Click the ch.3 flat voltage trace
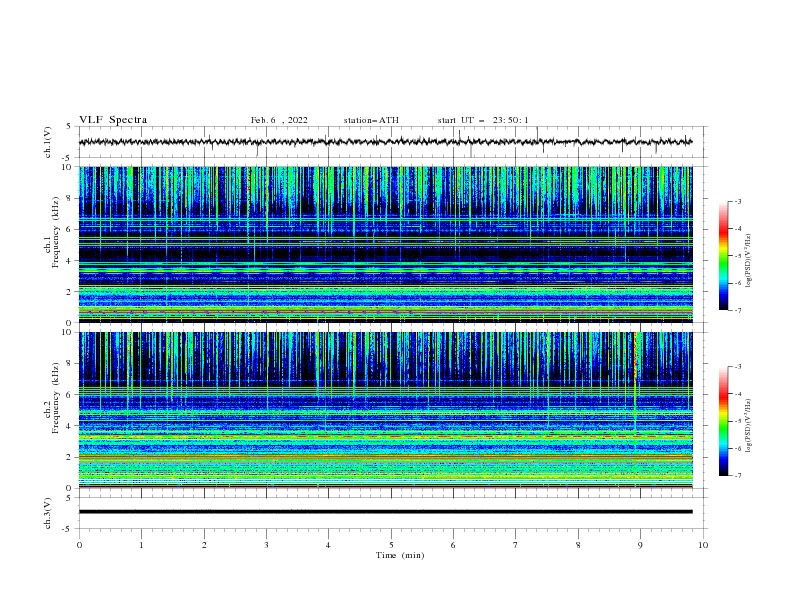Screen dimensions: 792x612 (385, 512)
